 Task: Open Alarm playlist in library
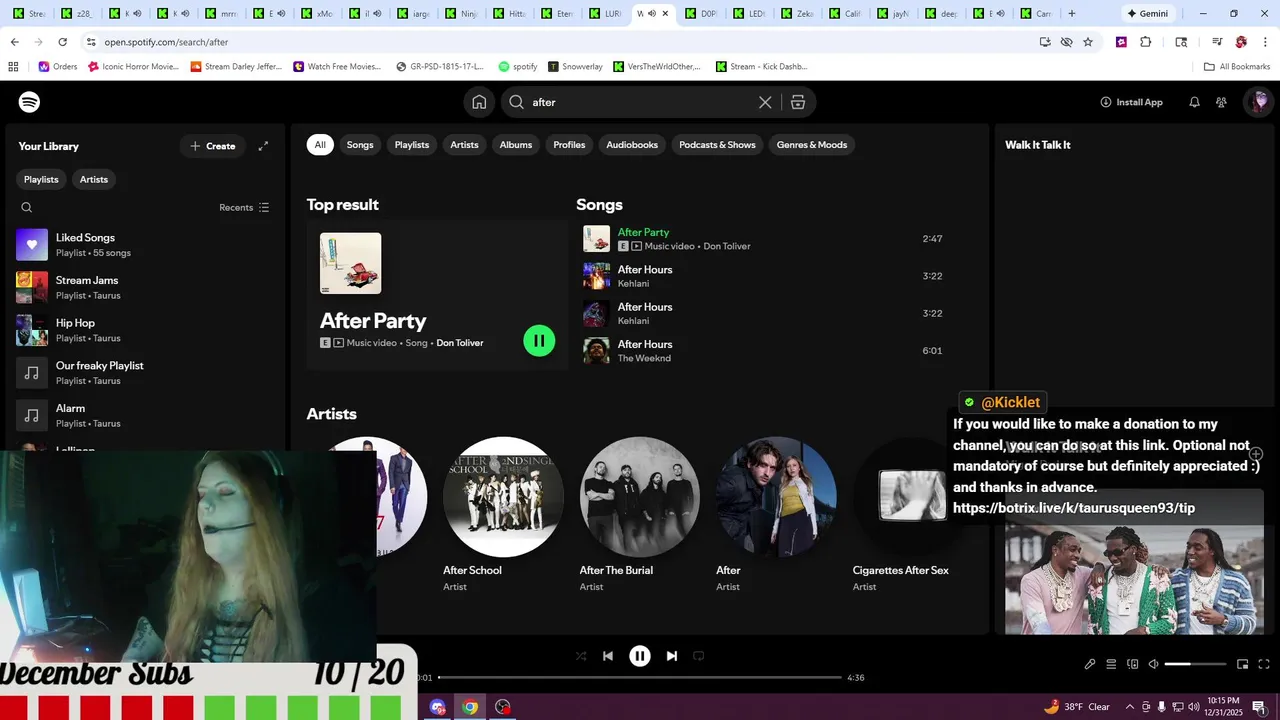pos(145,415)
